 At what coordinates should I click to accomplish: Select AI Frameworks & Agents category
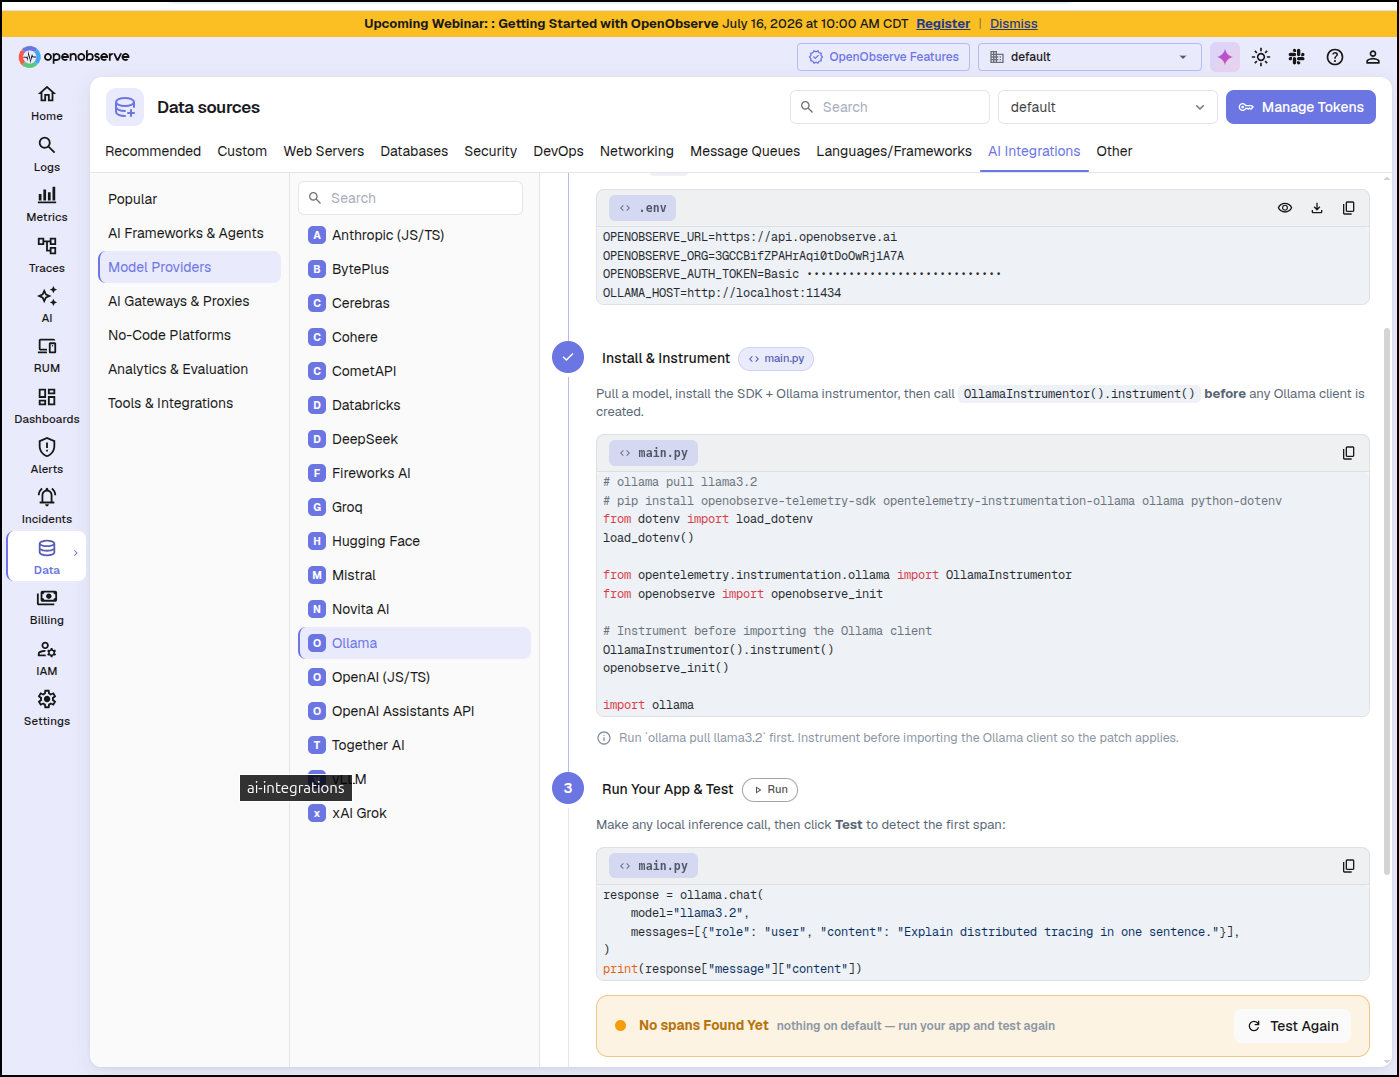tap(189, 233)
